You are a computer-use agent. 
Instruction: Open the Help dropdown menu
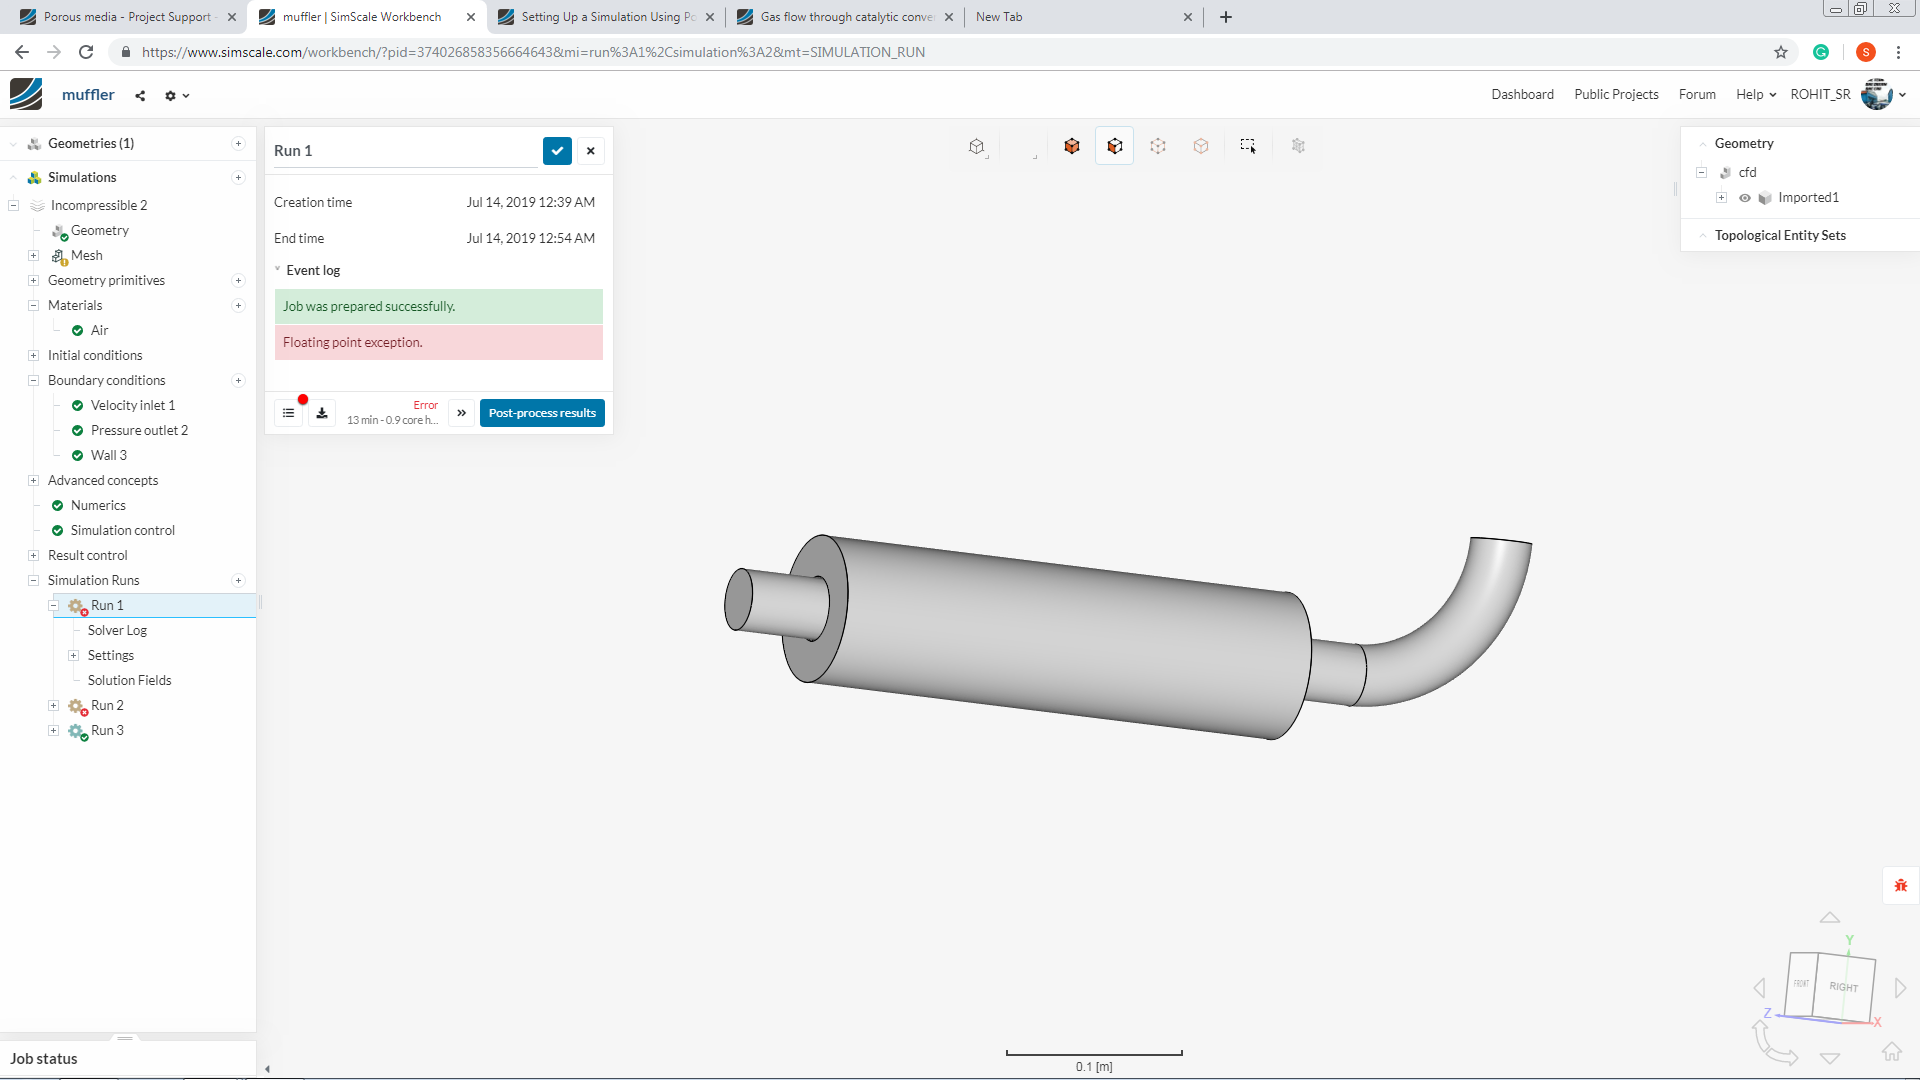coord(1756,95)
